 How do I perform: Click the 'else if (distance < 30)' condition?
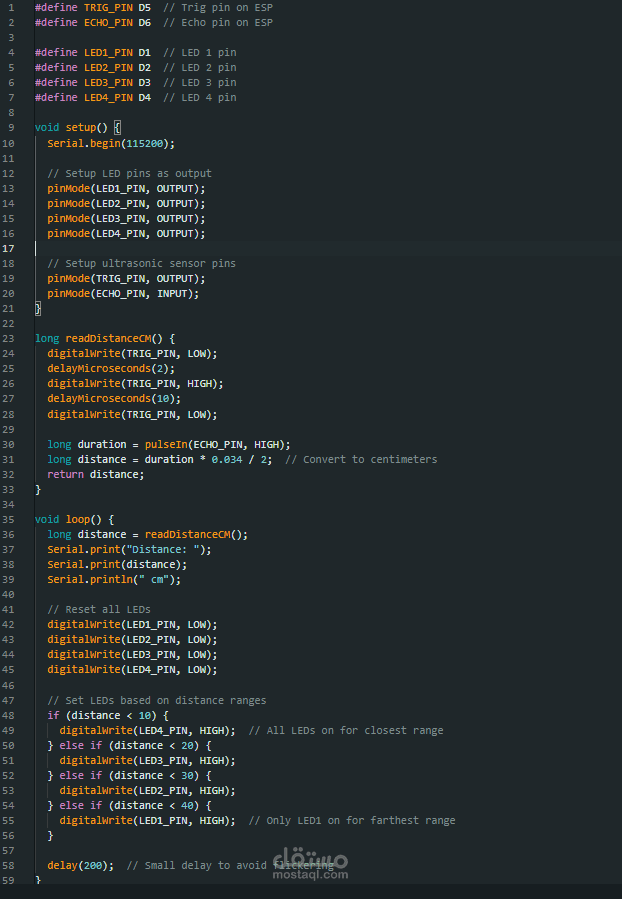pos(129,775)
